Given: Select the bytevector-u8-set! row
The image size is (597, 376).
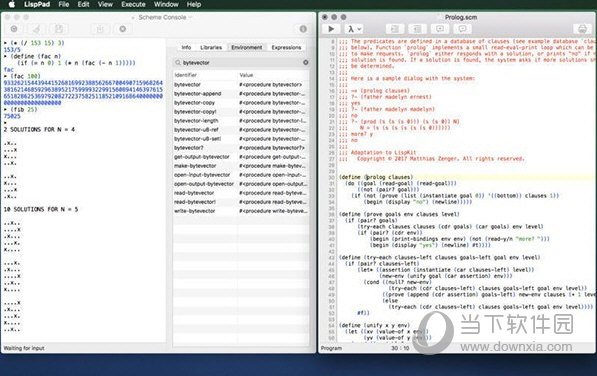Looking at the screenshot, I should click(x=241, y=139).
